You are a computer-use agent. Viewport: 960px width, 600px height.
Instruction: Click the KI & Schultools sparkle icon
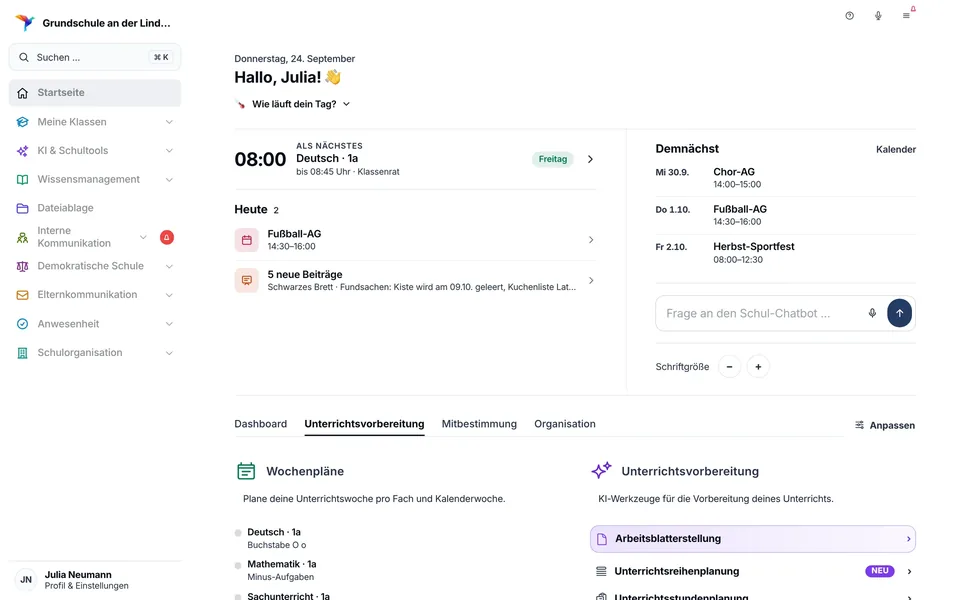point(23,151)
